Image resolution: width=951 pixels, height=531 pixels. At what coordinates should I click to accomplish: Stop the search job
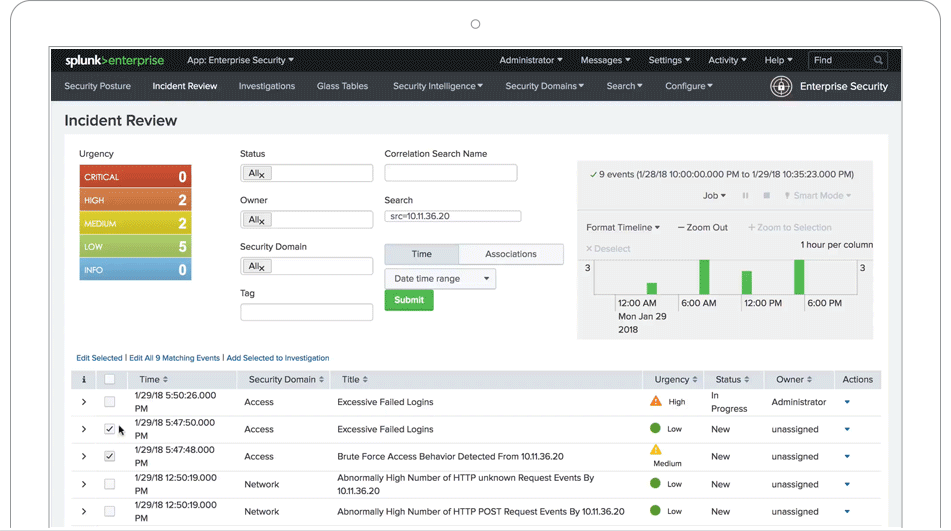tap(767, 195)
